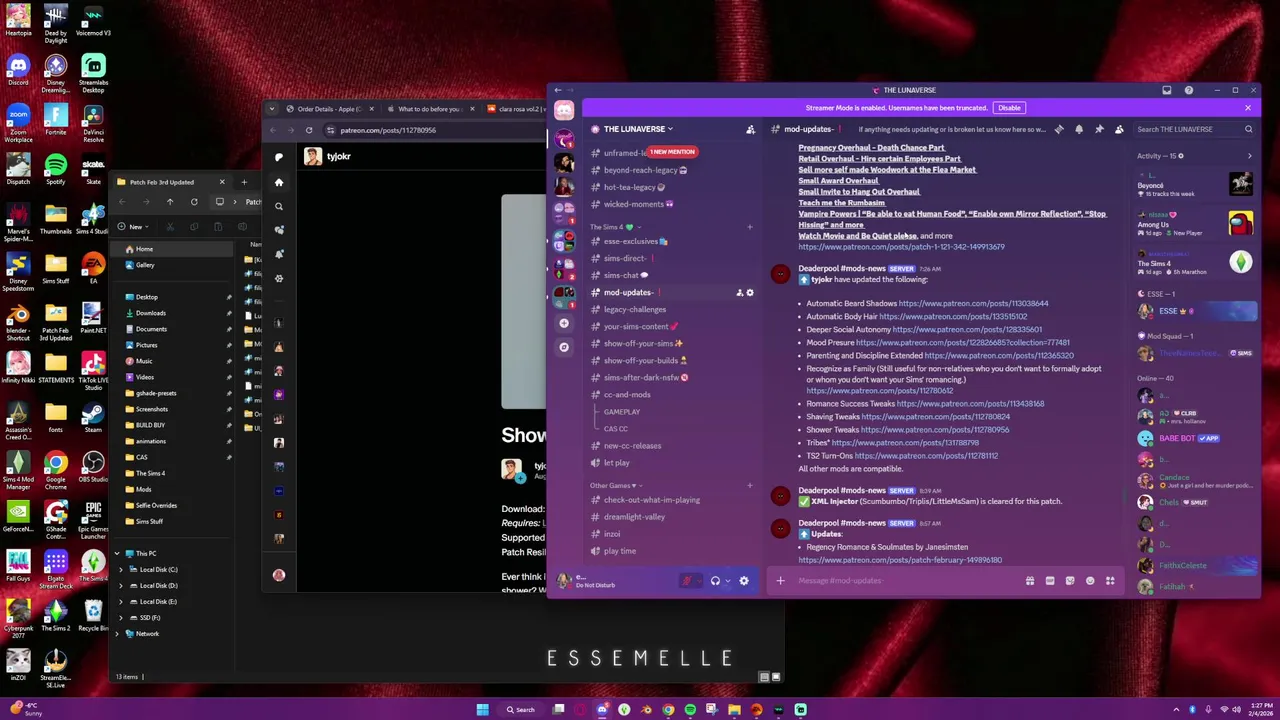Discover servers compass icon in Discord
The width and height of the screenshot is (1280, 720).
pos(564,347)
